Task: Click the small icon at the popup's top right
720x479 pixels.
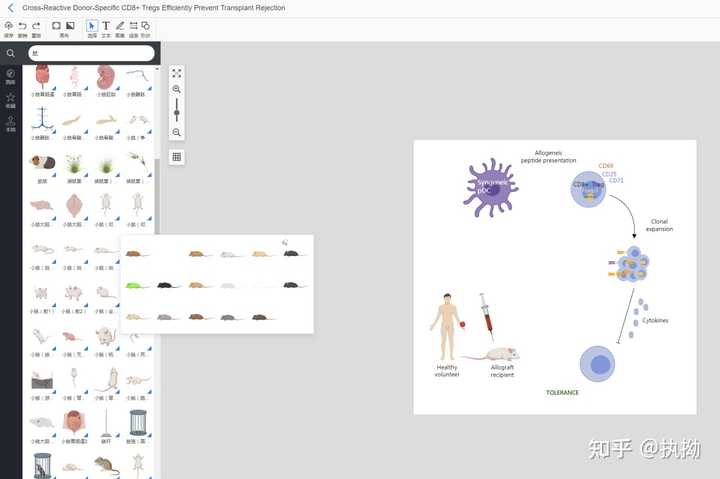Action: (285, 242)
